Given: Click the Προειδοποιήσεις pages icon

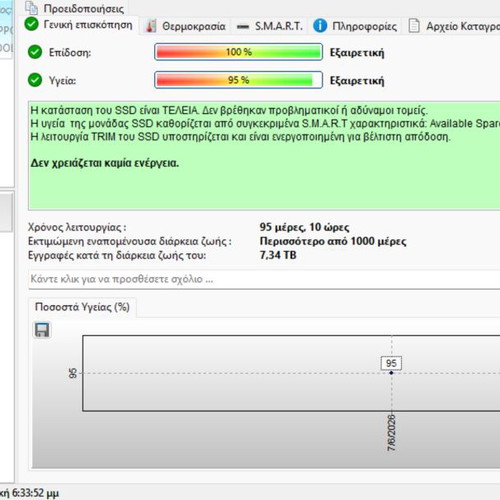Looking at the screenshot, I should (x=32, y=7).
